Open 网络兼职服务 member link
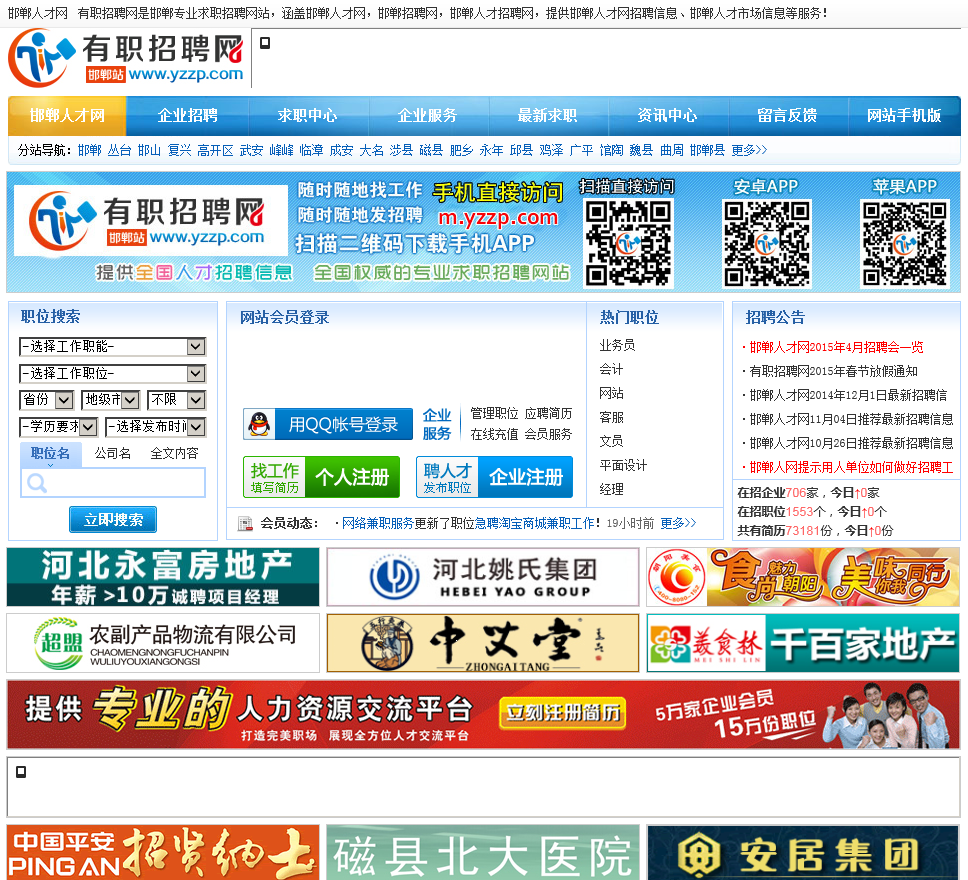The height and width of the screenshot is (880, 968). point(378,523)
